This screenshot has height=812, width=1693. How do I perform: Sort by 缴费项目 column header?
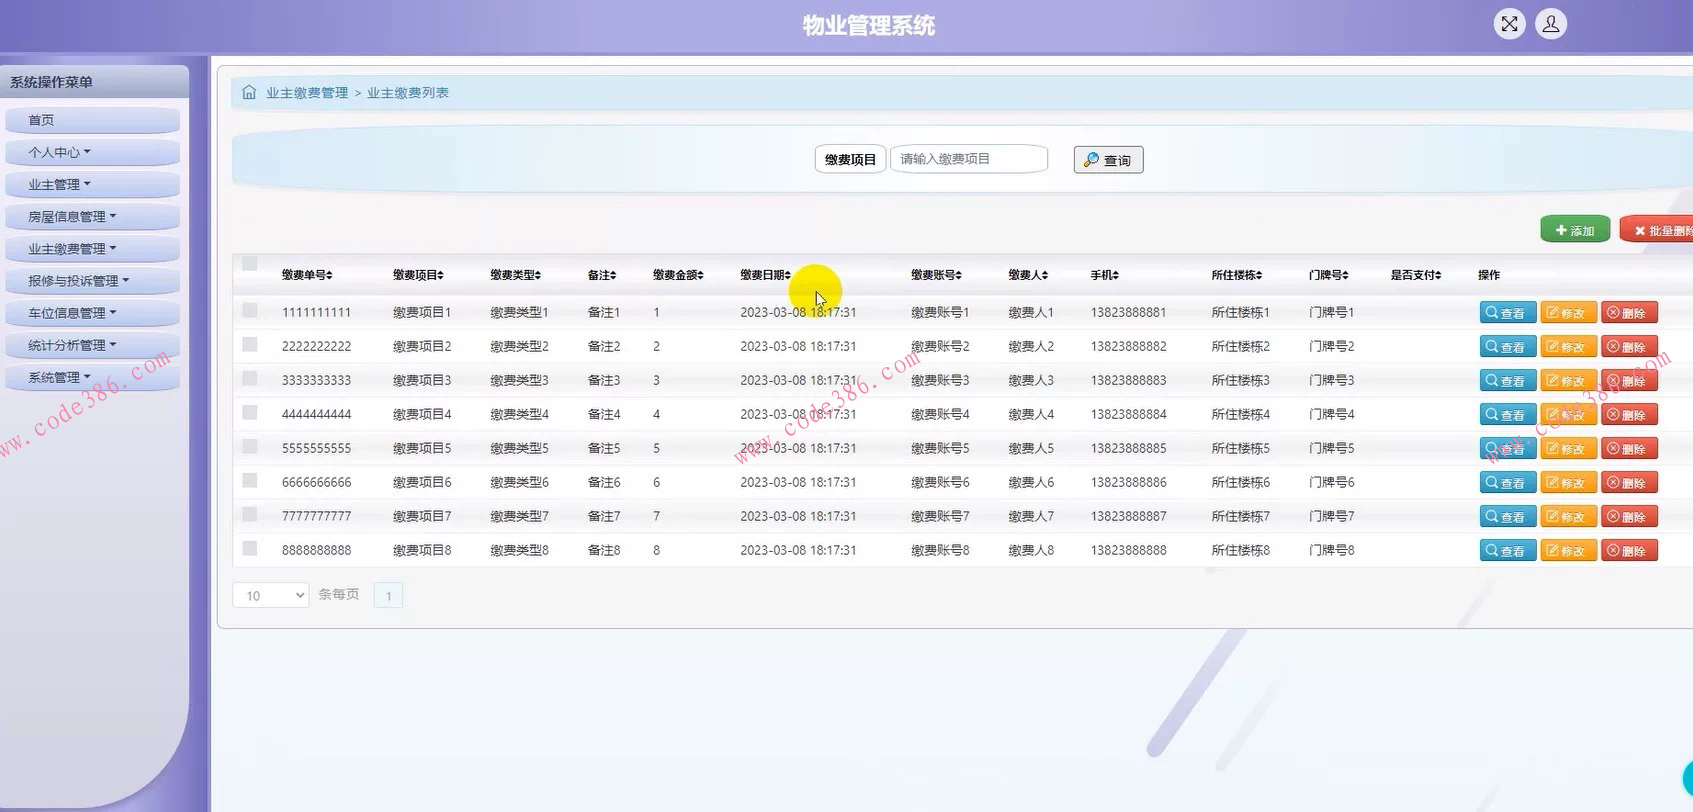[418, 275]
